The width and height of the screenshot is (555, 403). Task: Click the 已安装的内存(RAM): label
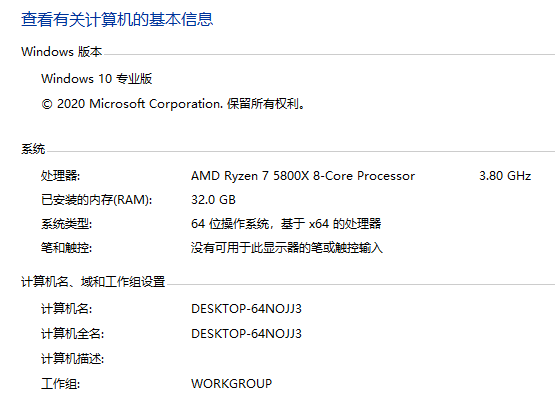coord(97,200)
